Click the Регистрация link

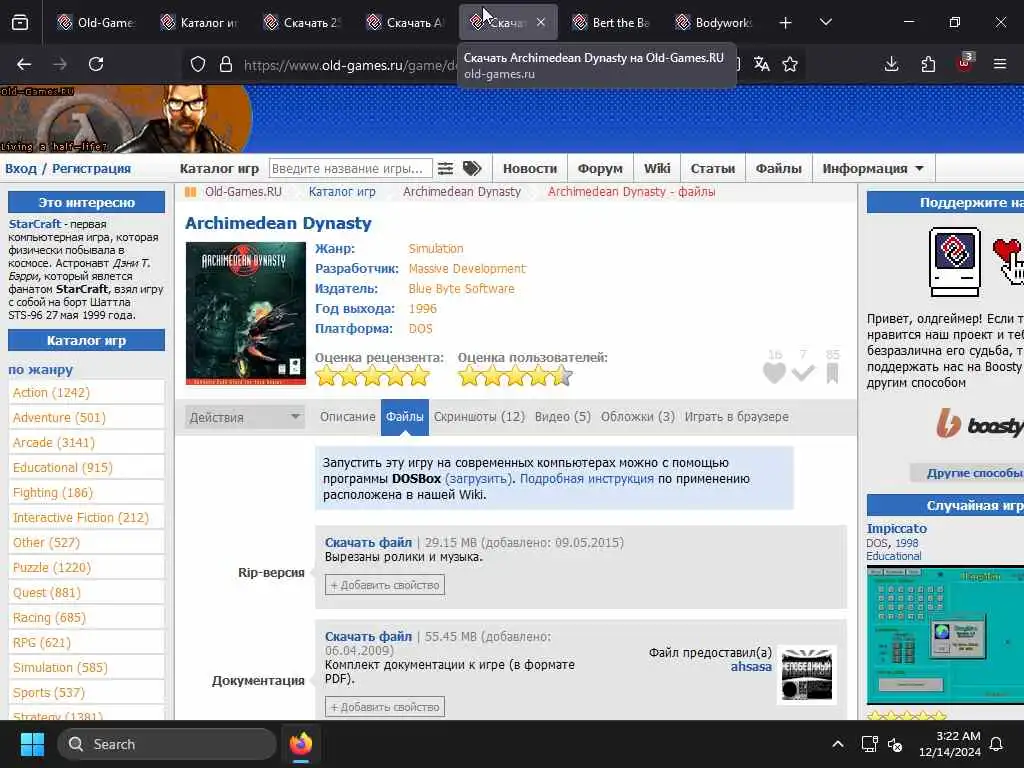click(91, 168)
